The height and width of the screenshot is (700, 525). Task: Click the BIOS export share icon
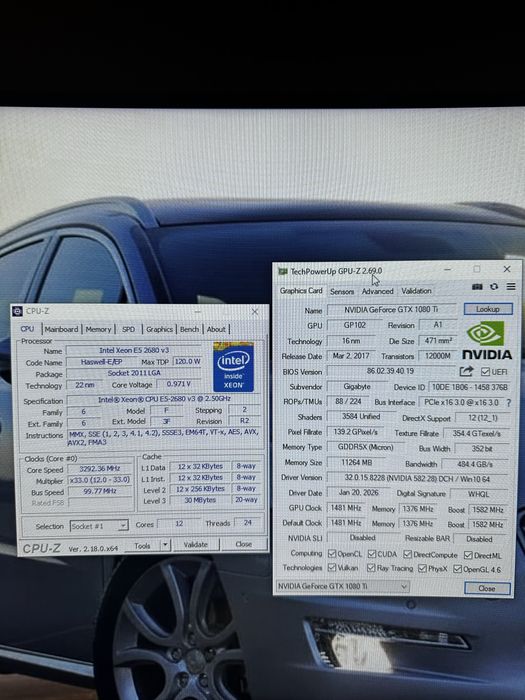click(466, 371)
